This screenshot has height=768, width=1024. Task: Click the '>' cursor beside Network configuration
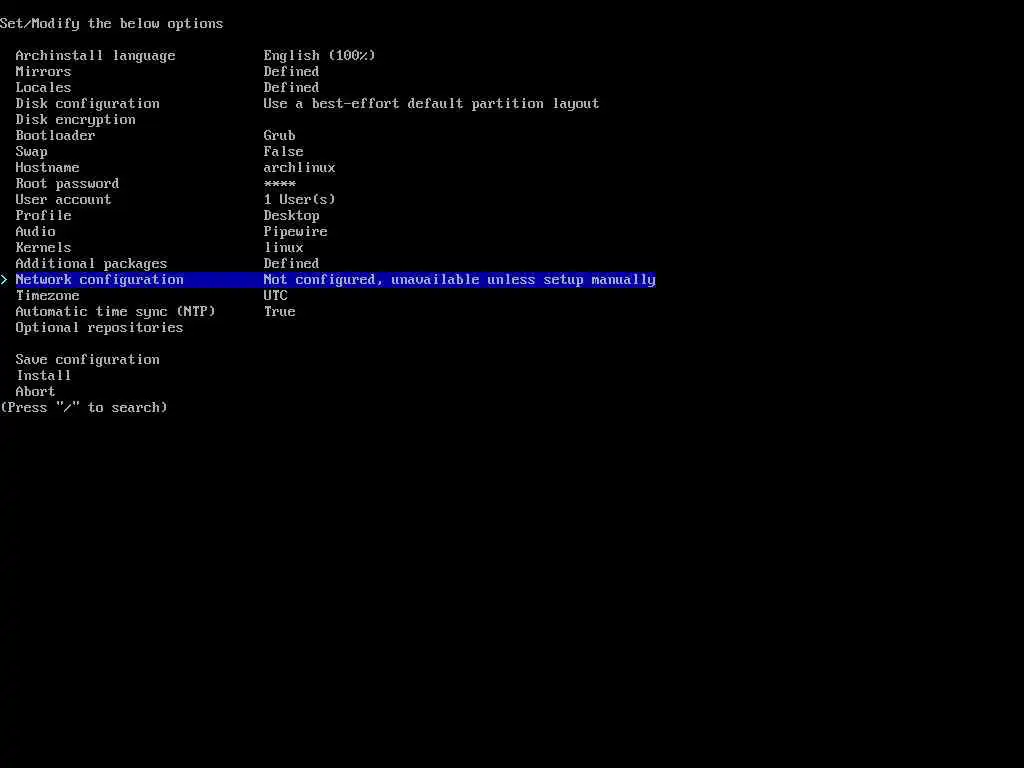pos(4,280)
